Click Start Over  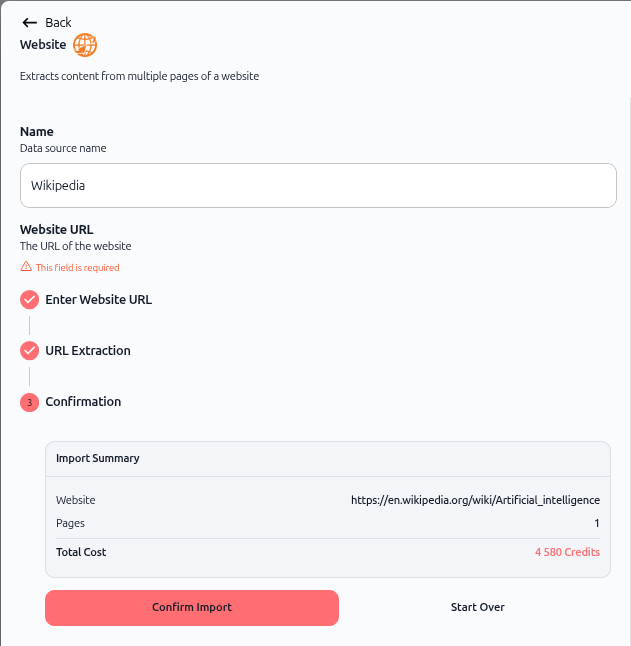click(478, 607)
